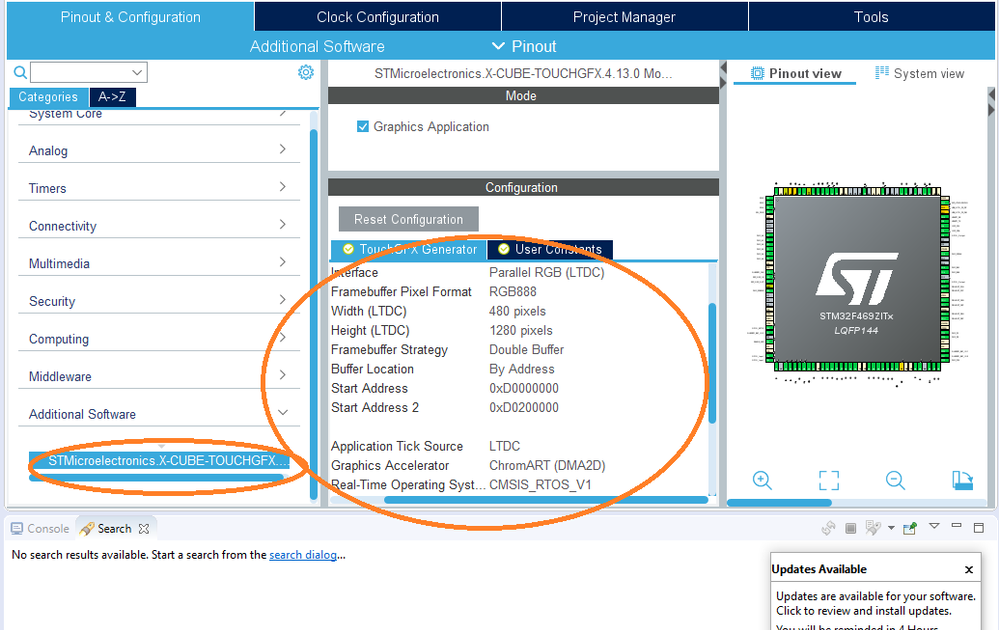Viewport: 999px width, 630px height.
Task: Open the category search dropdown box
Action: tap(89, 72)
